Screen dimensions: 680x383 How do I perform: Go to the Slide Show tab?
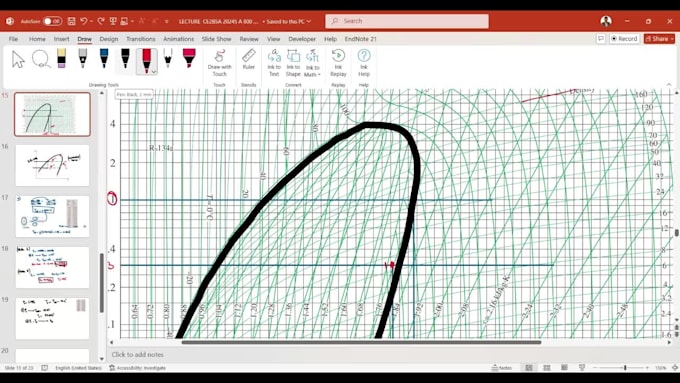tap(216, 39)
